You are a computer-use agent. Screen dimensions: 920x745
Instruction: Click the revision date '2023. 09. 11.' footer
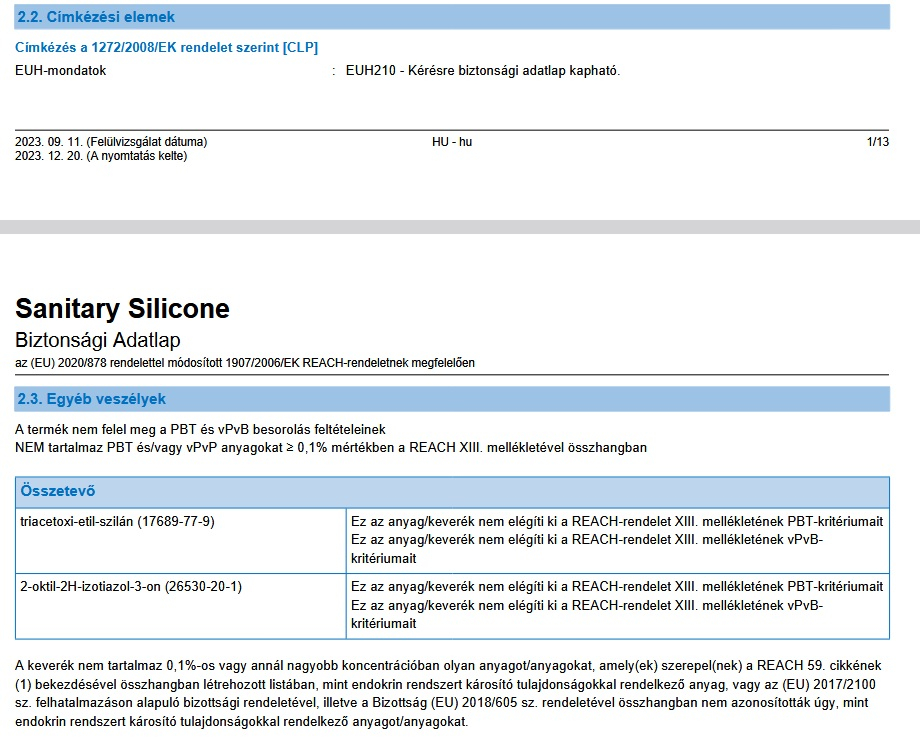click(x=111, y=142)
